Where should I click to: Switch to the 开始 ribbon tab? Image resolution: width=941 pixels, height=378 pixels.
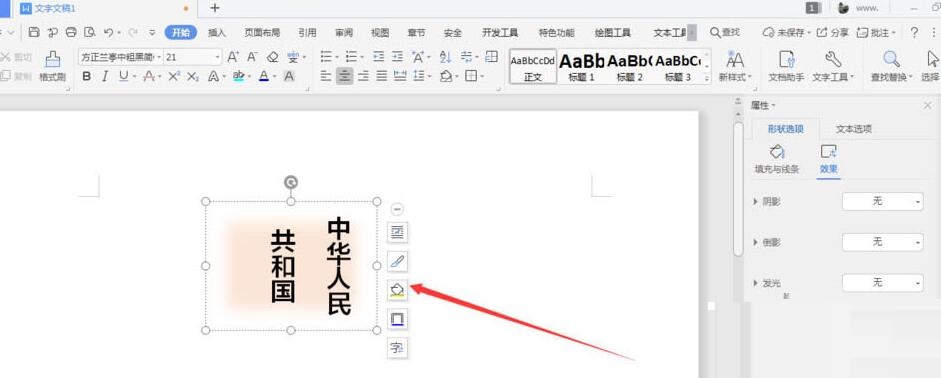181,33
